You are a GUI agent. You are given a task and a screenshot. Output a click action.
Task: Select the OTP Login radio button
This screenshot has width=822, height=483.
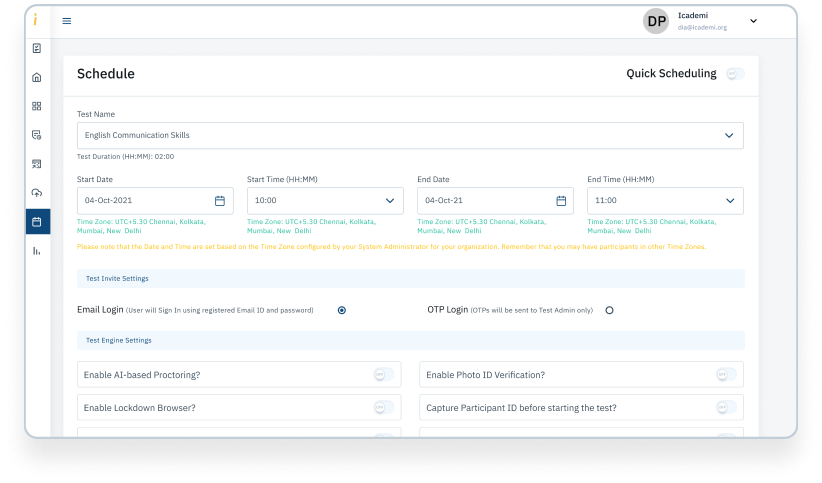[x=609, y=310]
